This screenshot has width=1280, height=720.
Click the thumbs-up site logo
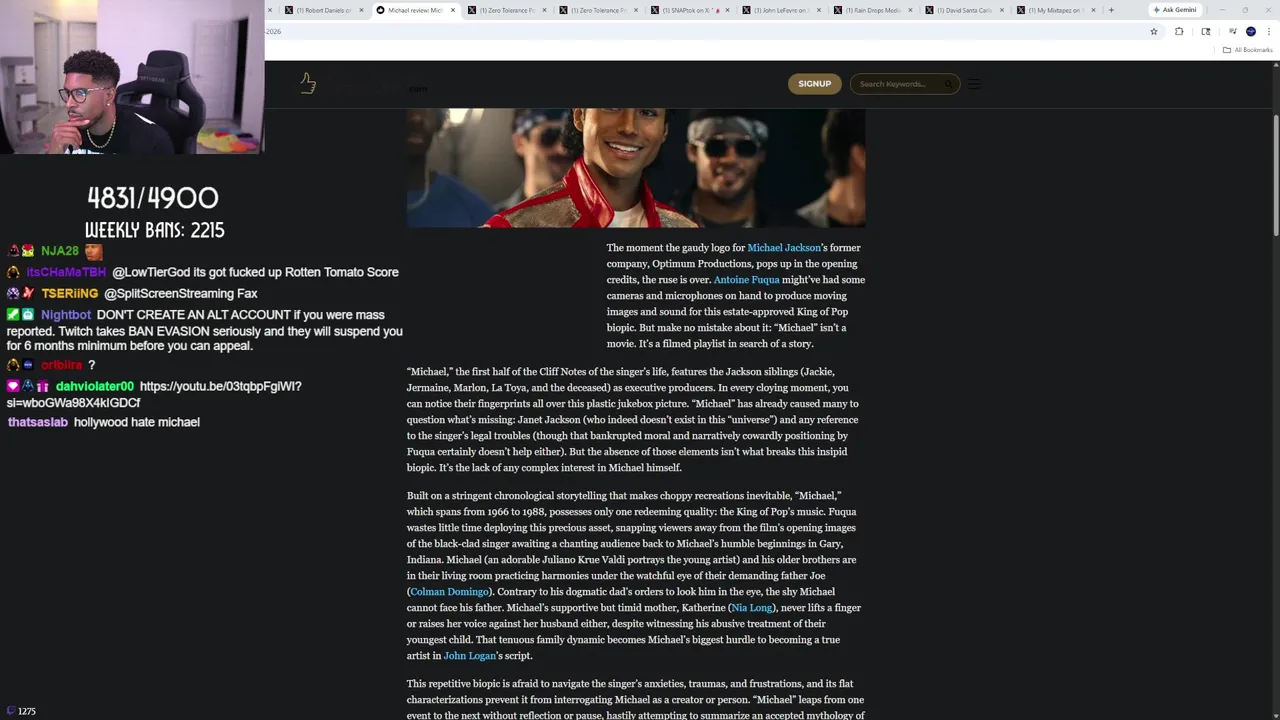(308, 84)
